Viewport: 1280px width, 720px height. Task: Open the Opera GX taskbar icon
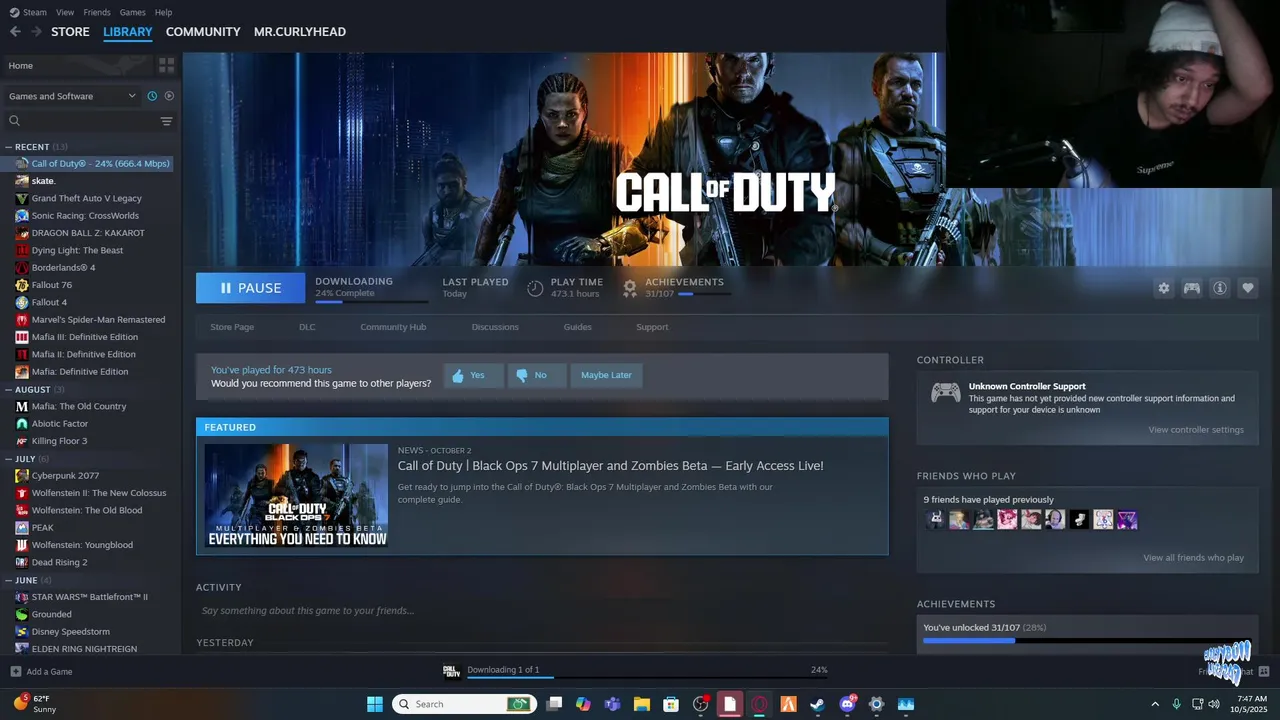[759, 704]
